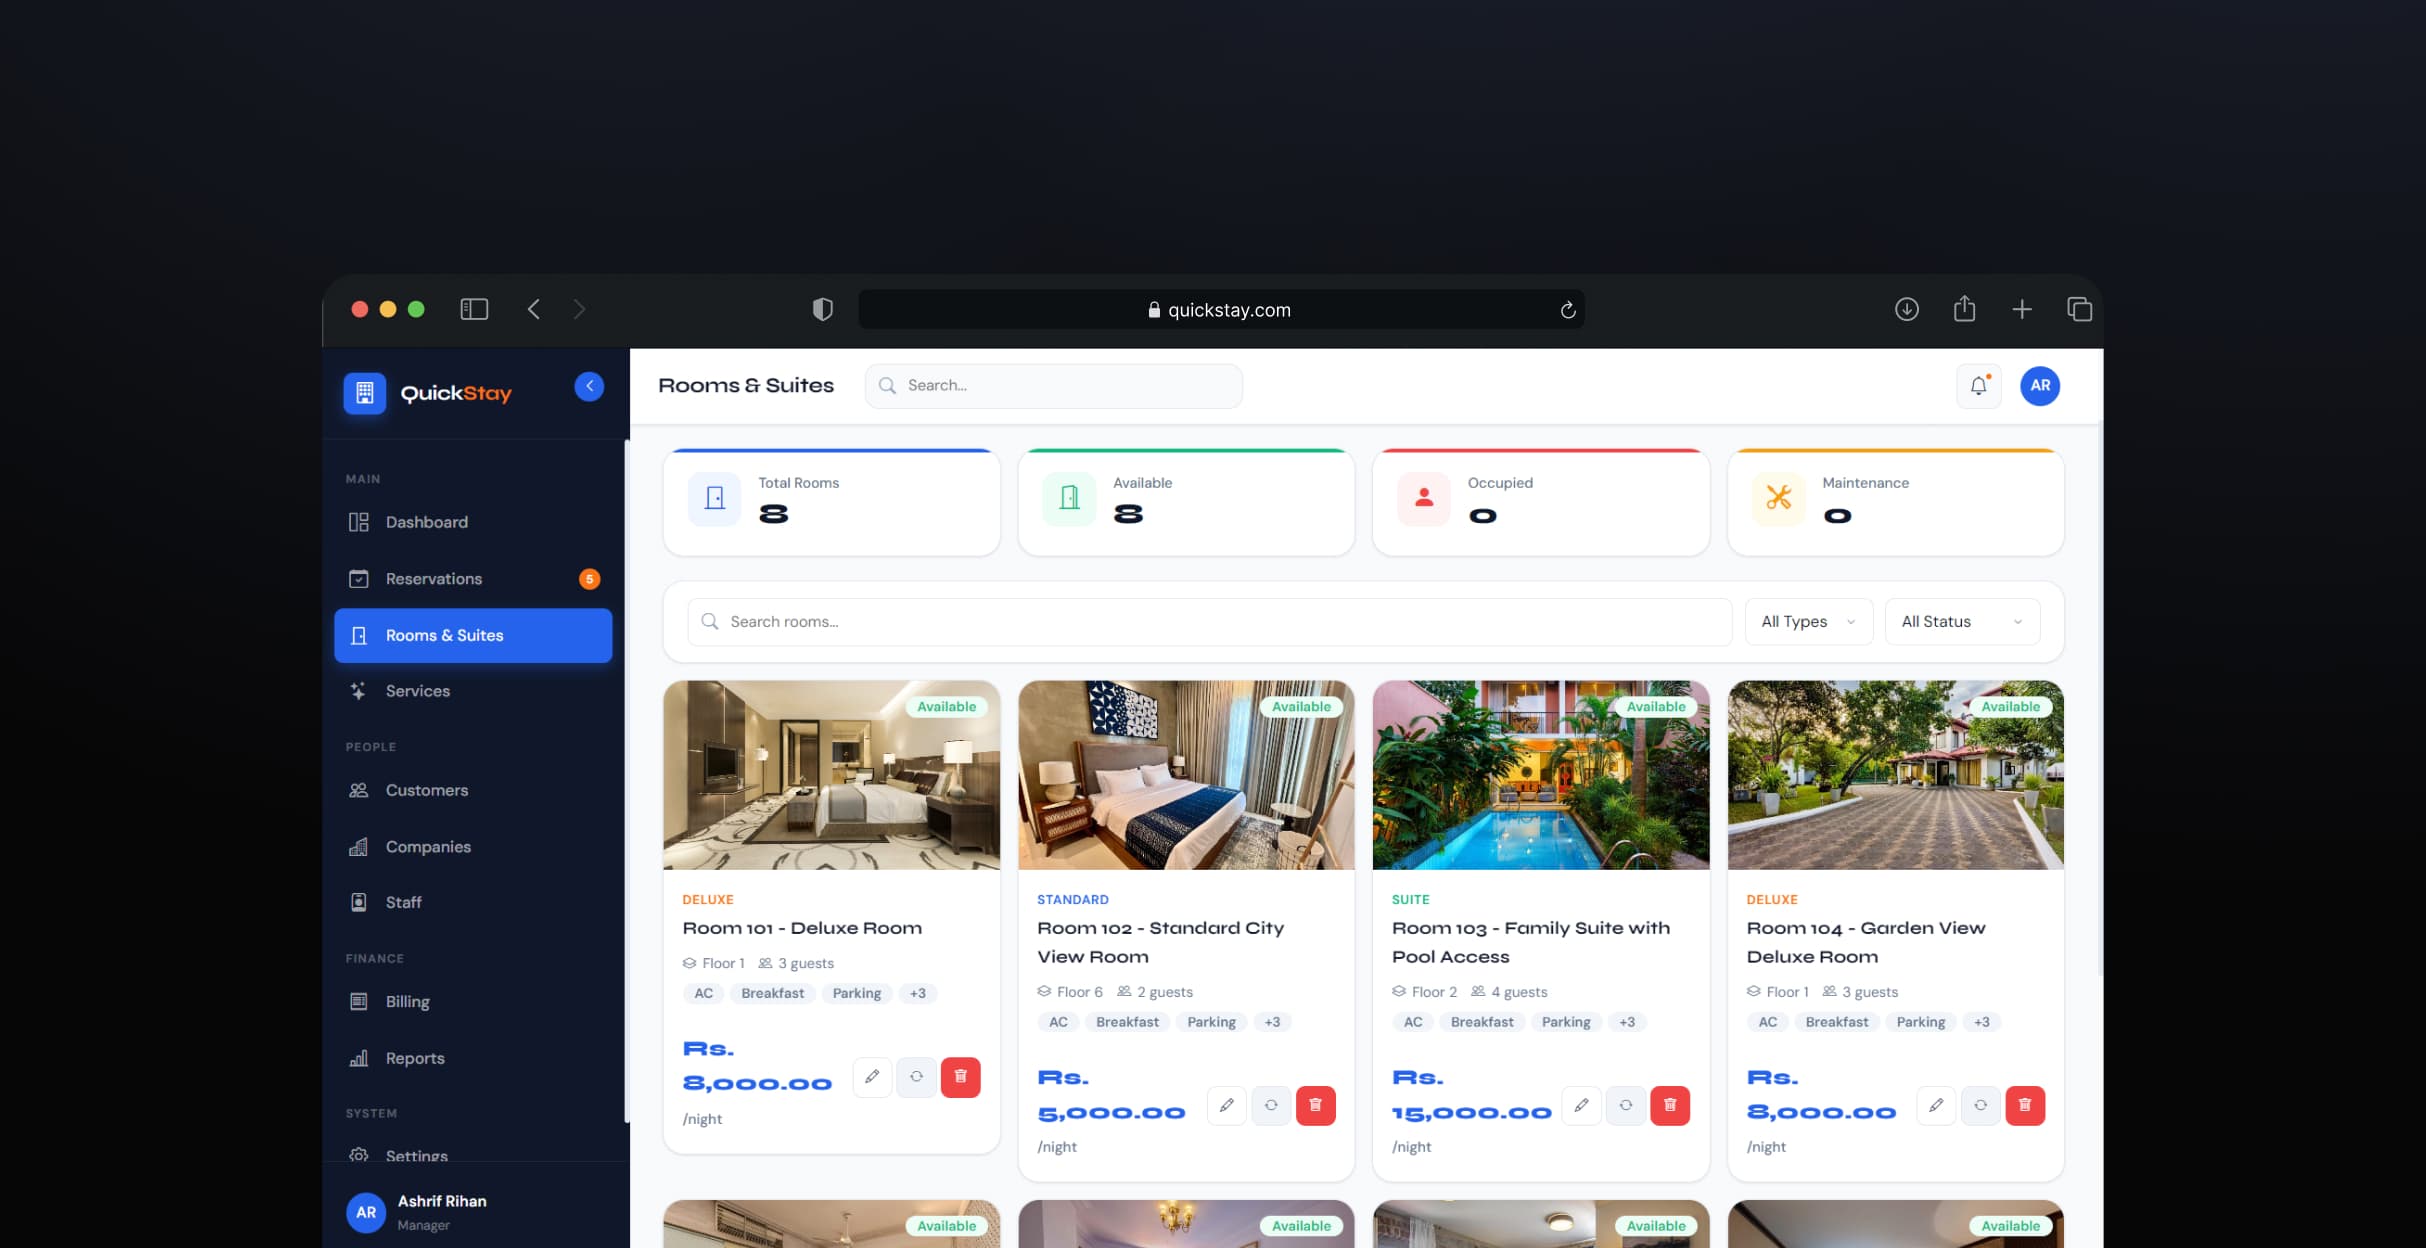Toggle the browser sidebar panel icon
The height and width of the screenshot is (1248, 2426).
click(474, 310)
